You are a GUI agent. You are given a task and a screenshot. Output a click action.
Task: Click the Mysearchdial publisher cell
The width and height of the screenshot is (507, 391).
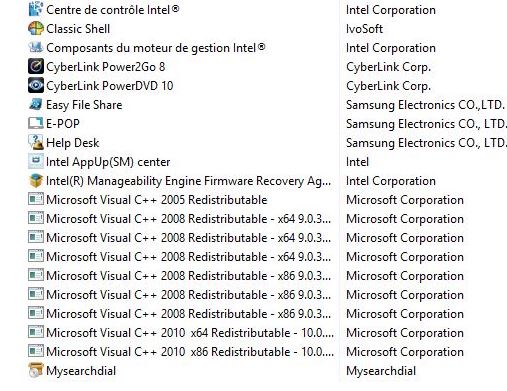[x=381, y=371]
